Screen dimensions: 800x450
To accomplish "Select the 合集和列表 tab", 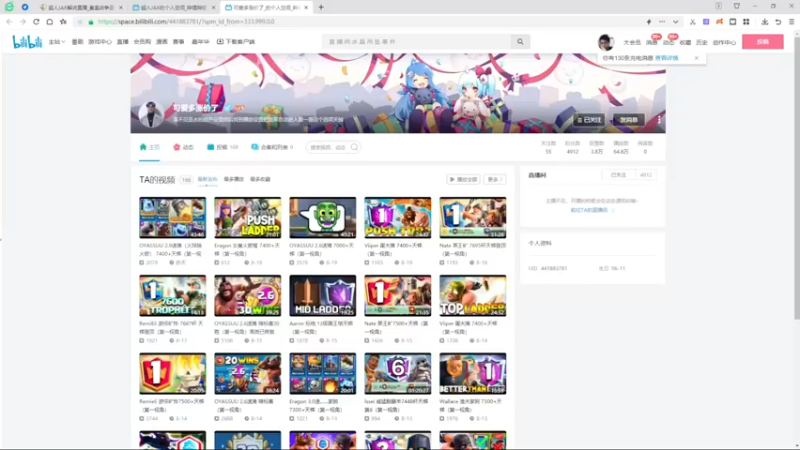I will (x=272, y=147).
